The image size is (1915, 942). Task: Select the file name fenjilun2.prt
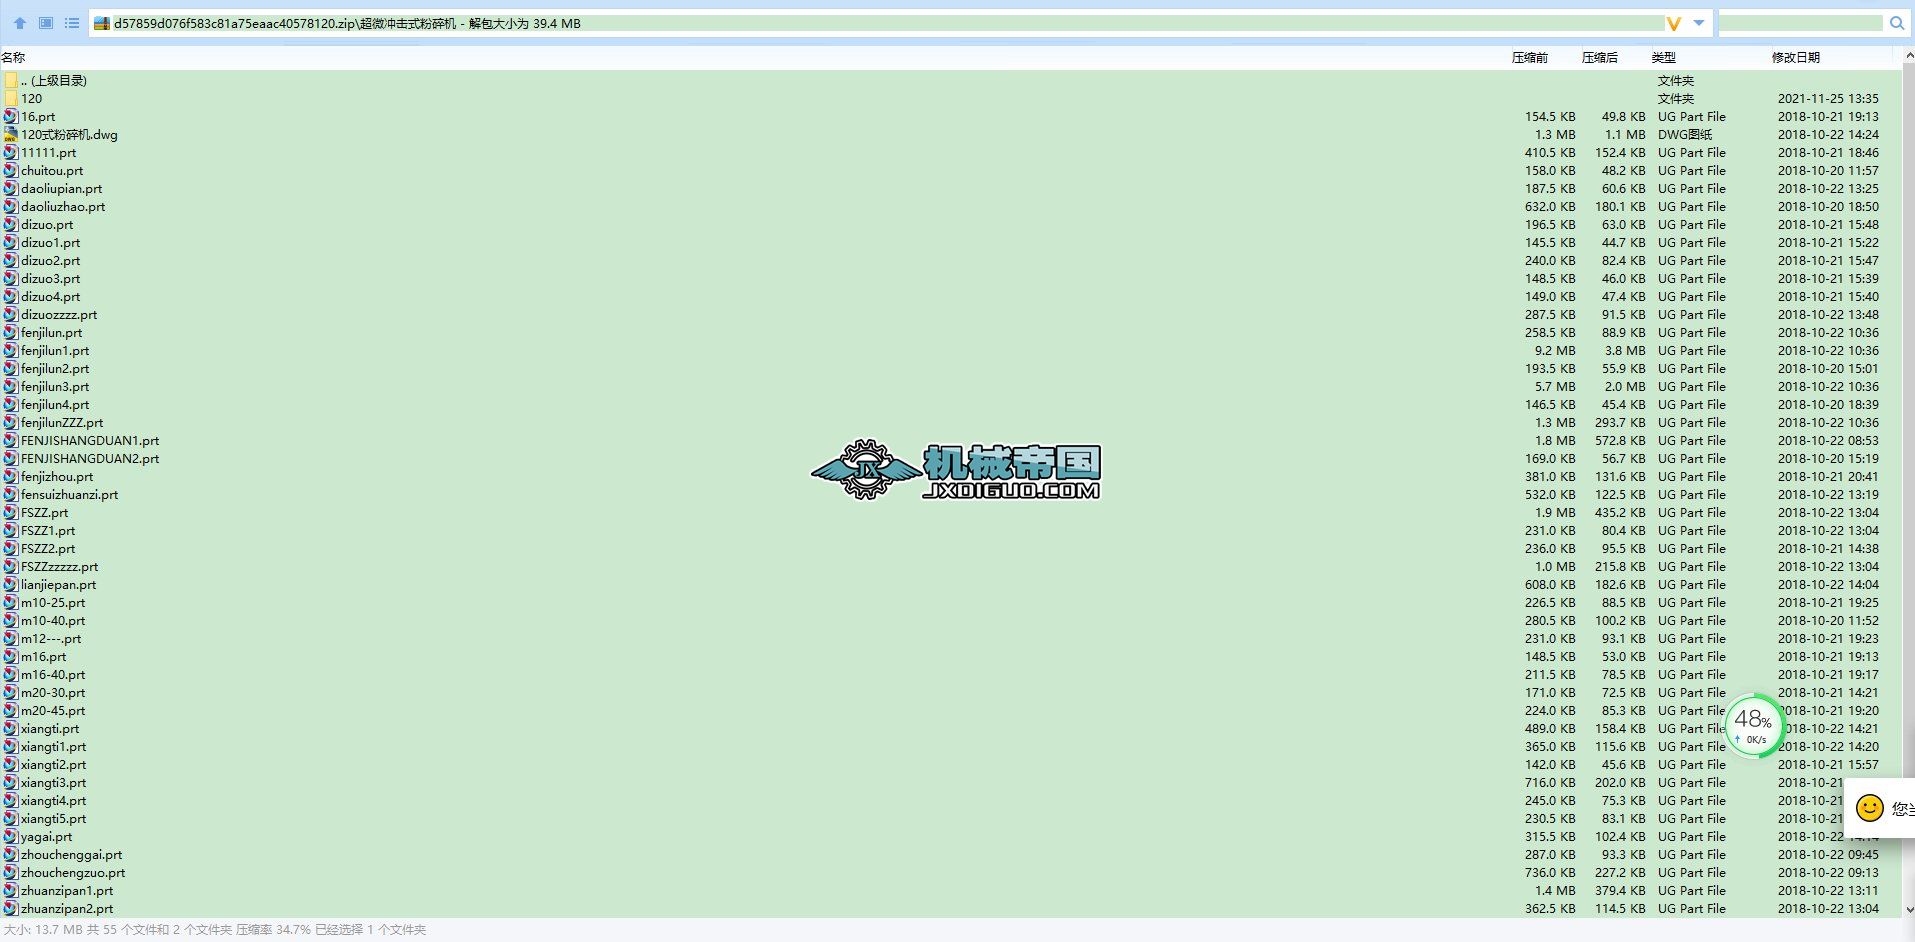tap(55, 369)
